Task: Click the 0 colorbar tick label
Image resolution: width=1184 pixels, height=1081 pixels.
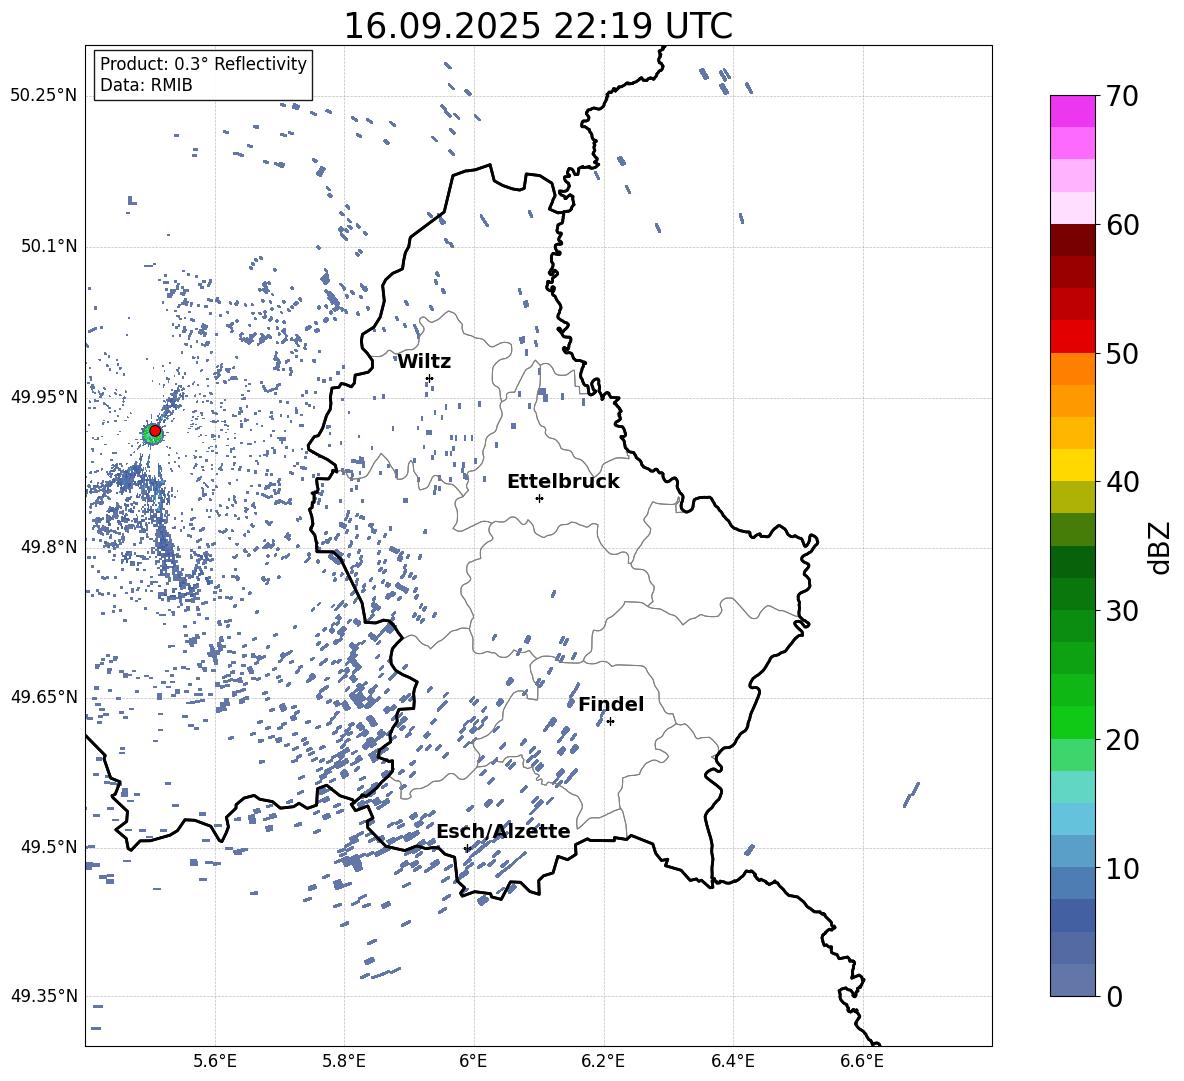Action: (x=1115, y=997)
